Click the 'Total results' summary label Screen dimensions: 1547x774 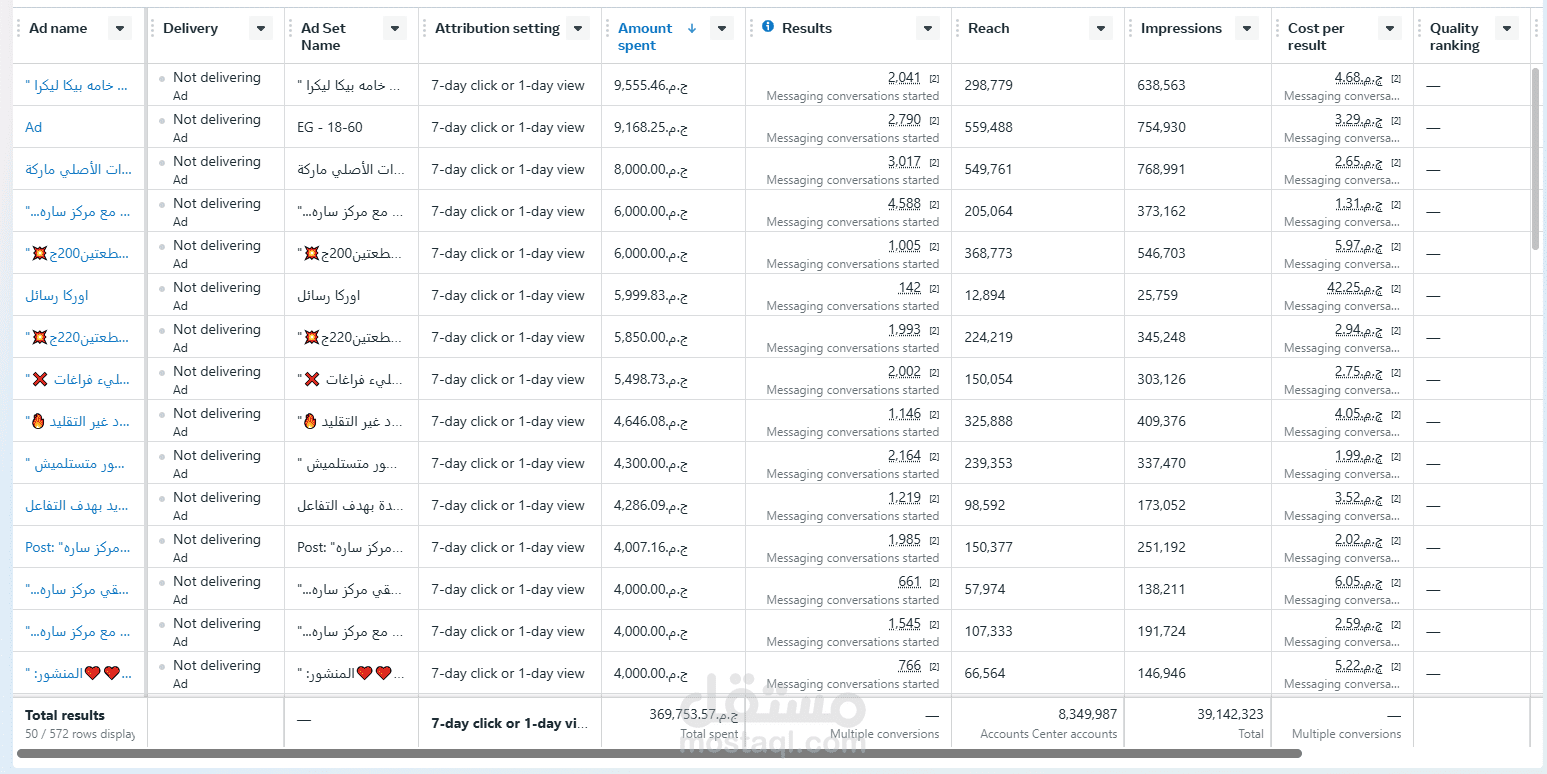pyautogui.click(x=65, y=715)
